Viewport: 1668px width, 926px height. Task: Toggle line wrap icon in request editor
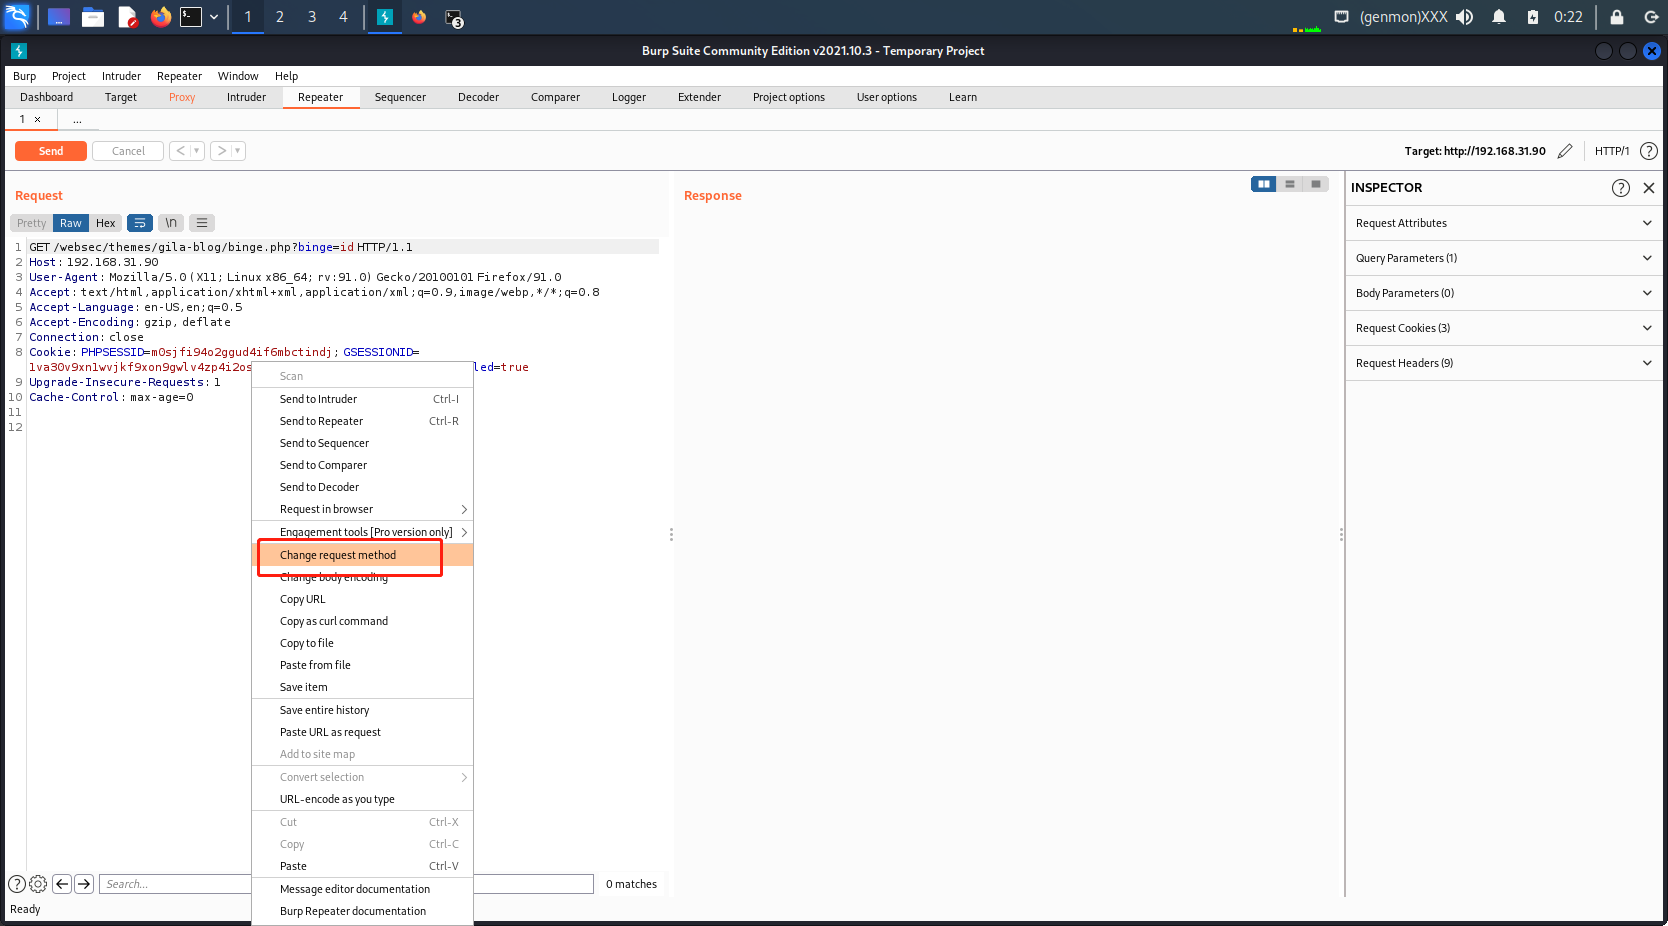[140, 223]
